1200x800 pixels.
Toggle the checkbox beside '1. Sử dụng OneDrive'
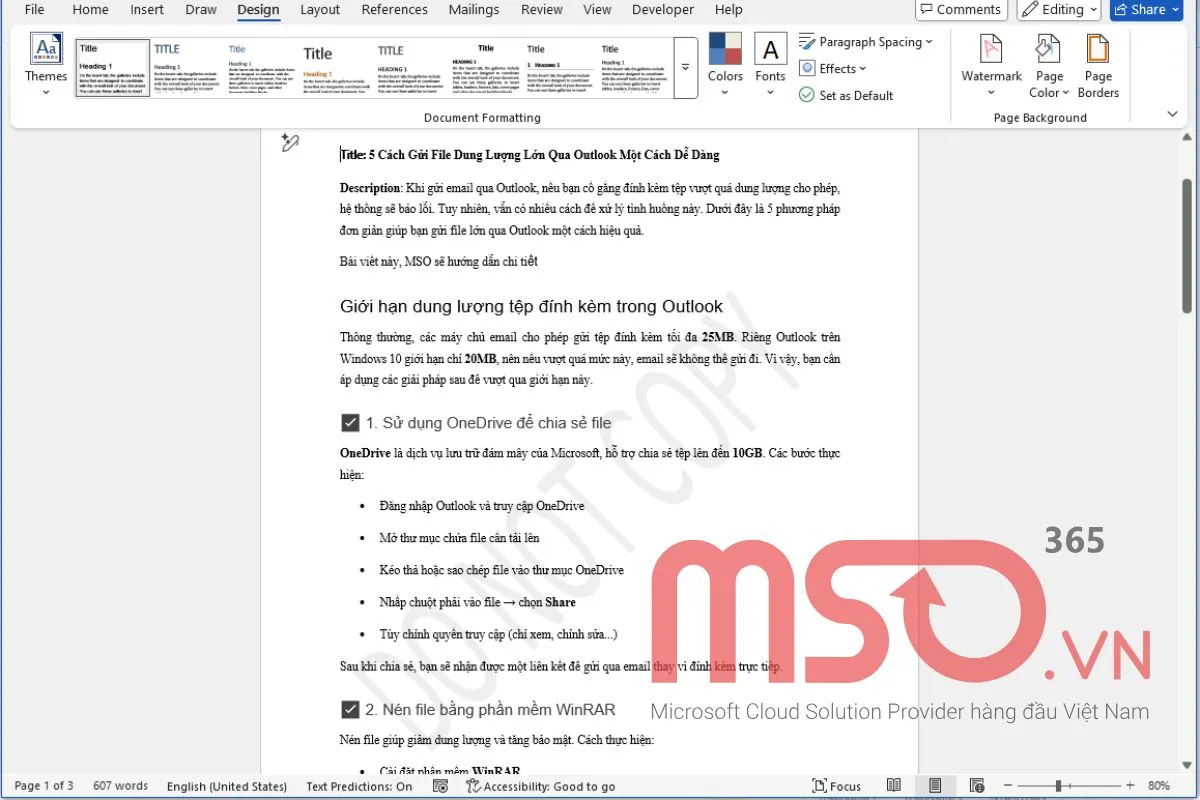point(349,422)
